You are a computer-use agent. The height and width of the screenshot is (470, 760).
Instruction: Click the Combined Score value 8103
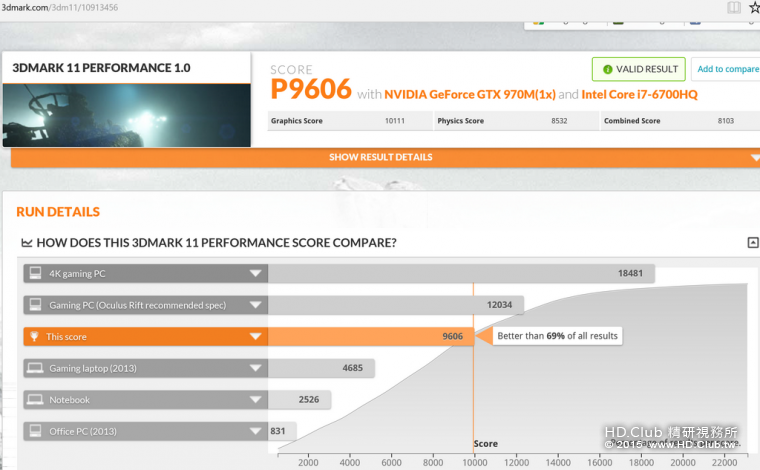[x=726, y=121]
